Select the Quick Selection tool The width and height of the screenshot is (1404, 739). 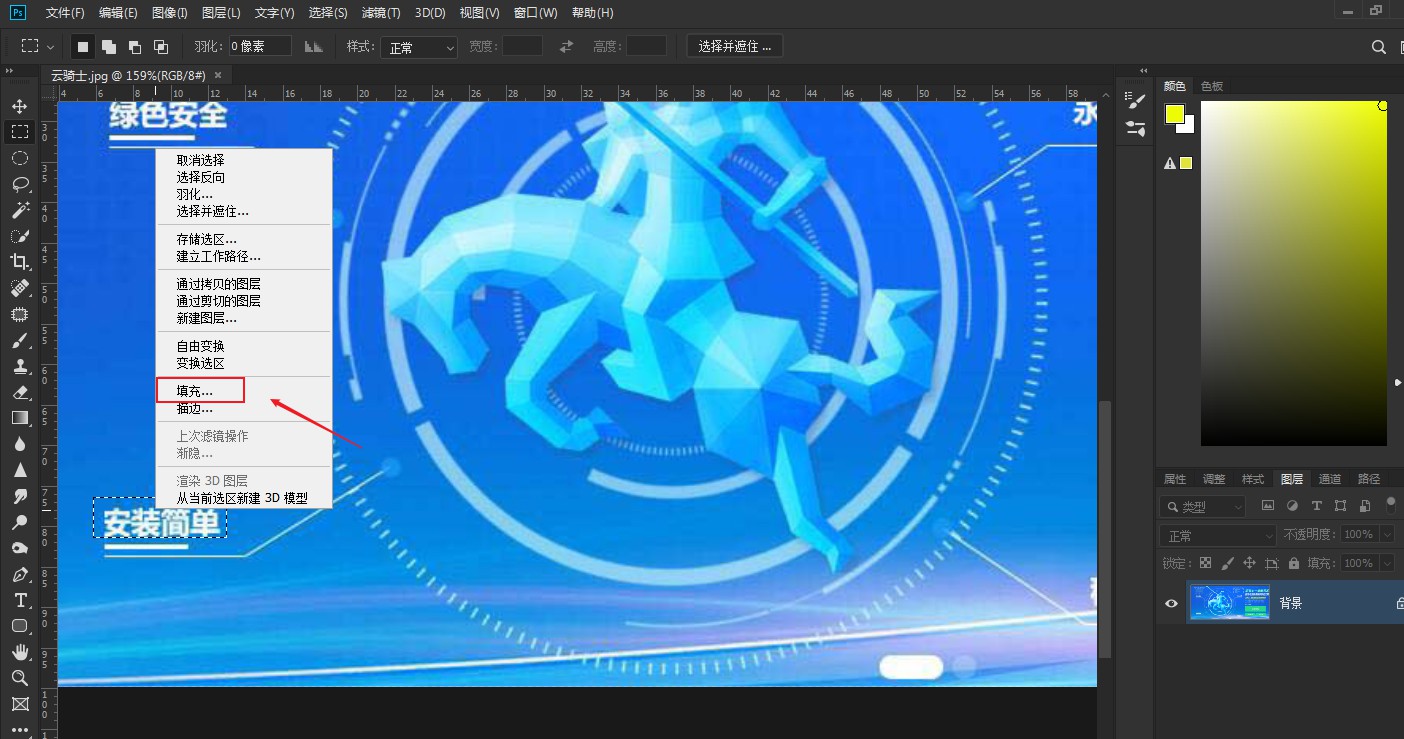(19, 236)
